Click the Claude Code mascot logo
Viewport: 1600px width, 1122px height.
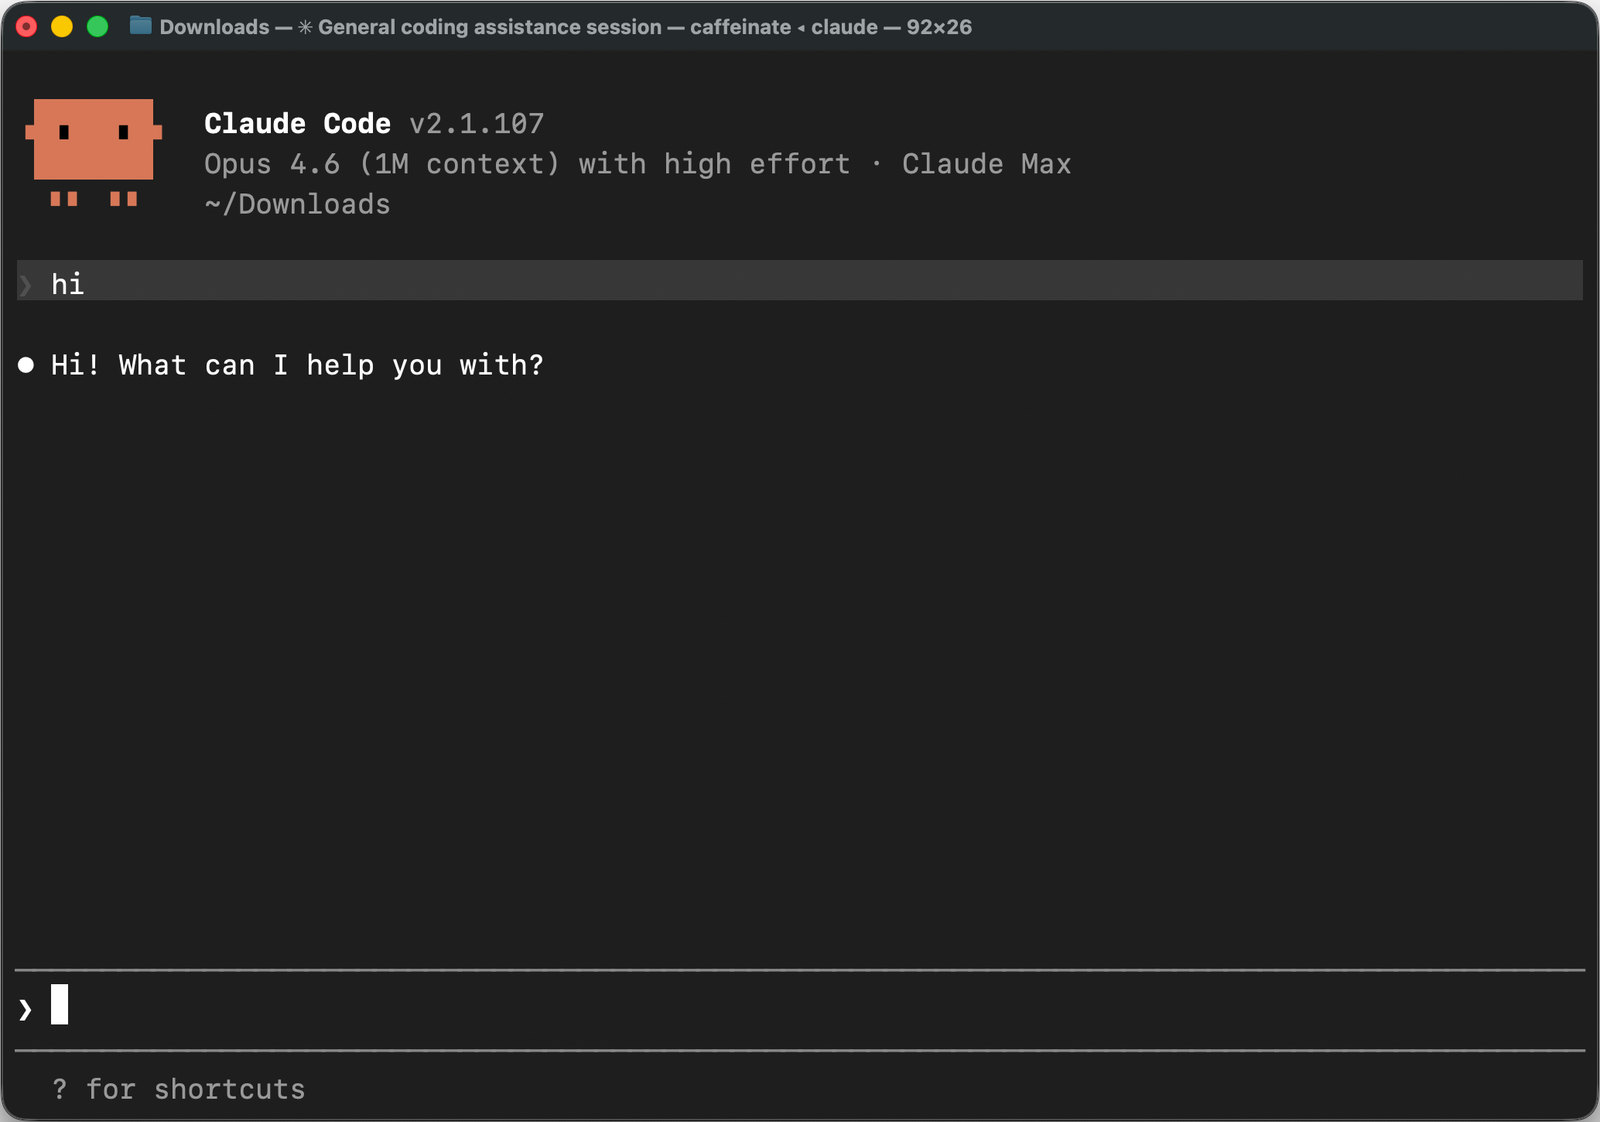[x=93, y=150]
